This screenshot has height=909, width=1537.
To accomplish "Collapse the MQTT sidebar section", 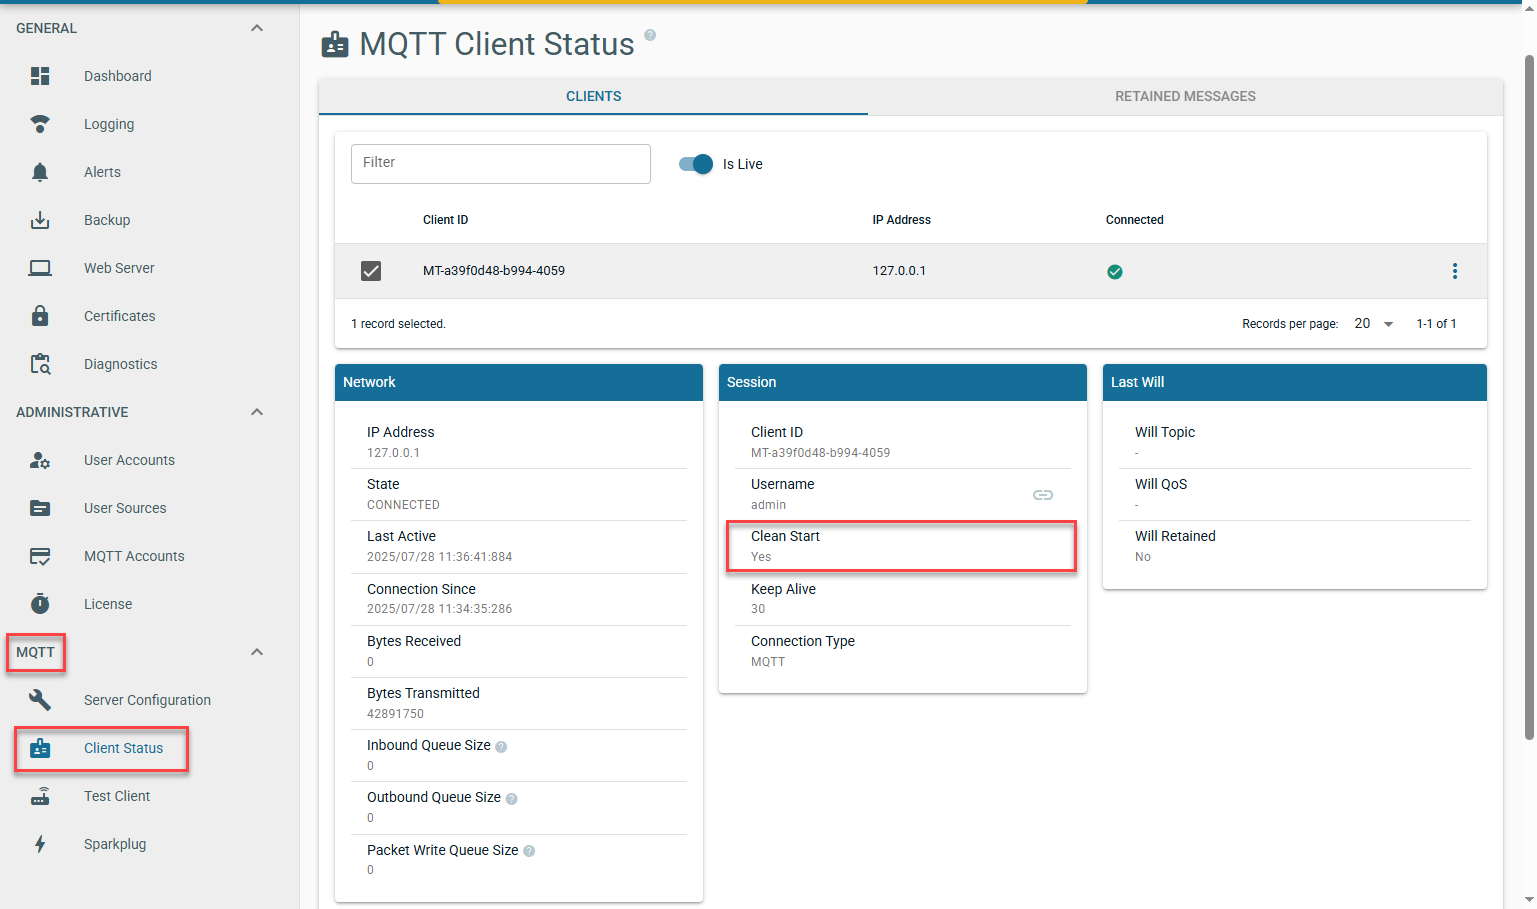I will tap(257, 652).
